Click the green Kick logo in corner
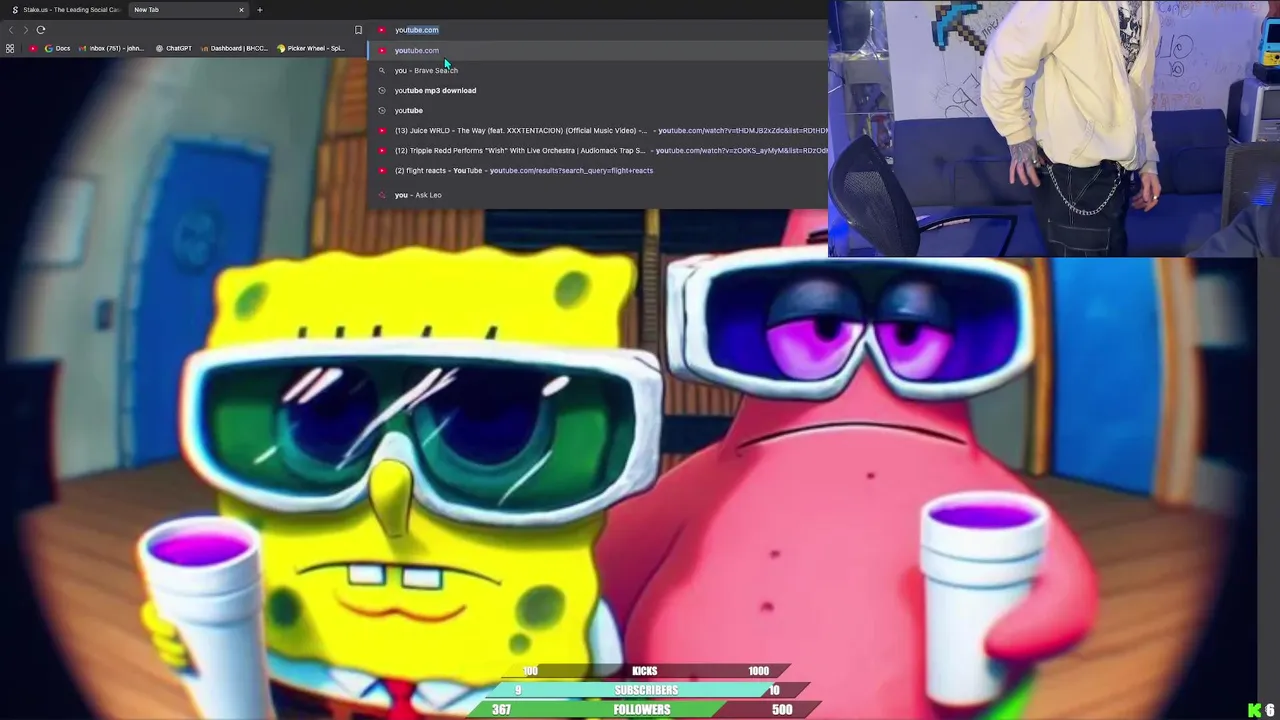The width and height of the screenshot is (1280, 720). pyautogui.click(x=1254, y=710)
